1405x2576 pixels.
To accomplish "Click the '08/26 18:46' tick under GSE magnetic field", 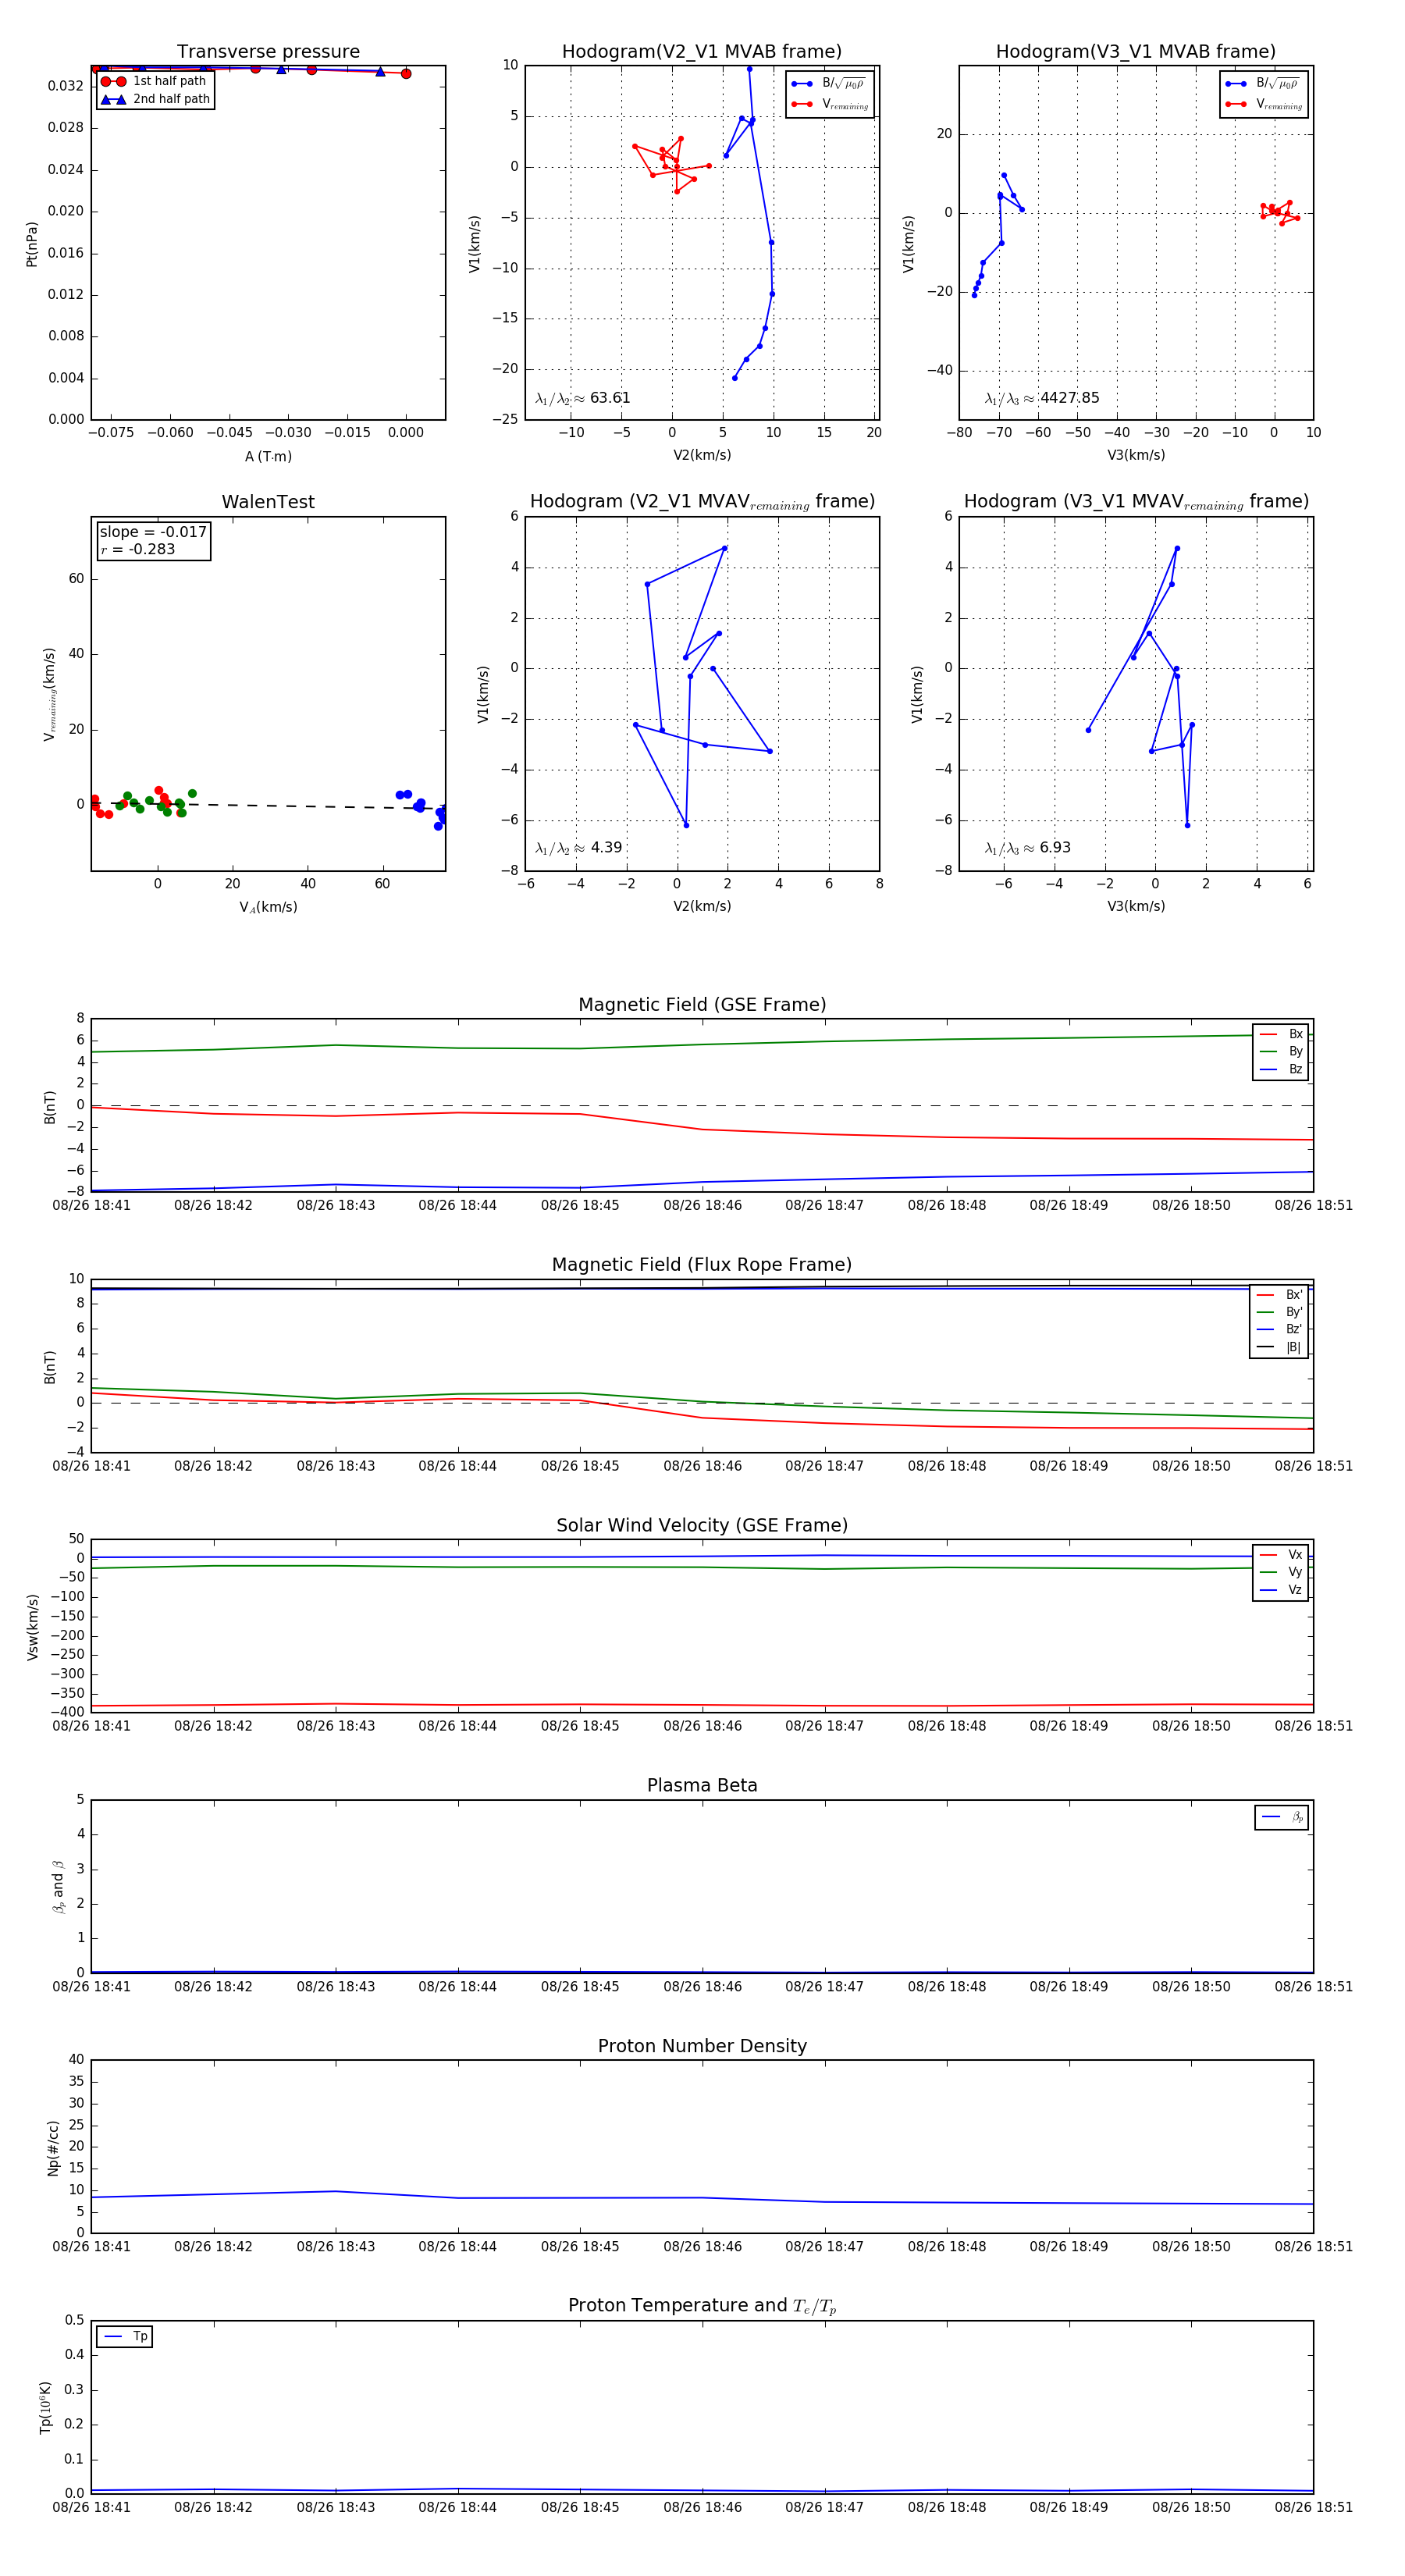I will (x=702, y=1205).
